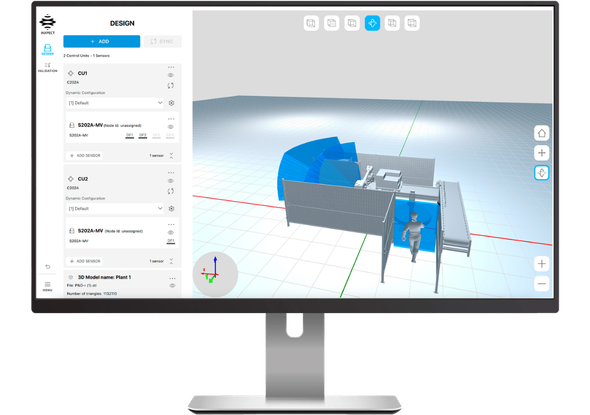Open the three-dot menu for CU2
Image resolution: width=590 pixels, height=415 pixels.
point(171,173)
